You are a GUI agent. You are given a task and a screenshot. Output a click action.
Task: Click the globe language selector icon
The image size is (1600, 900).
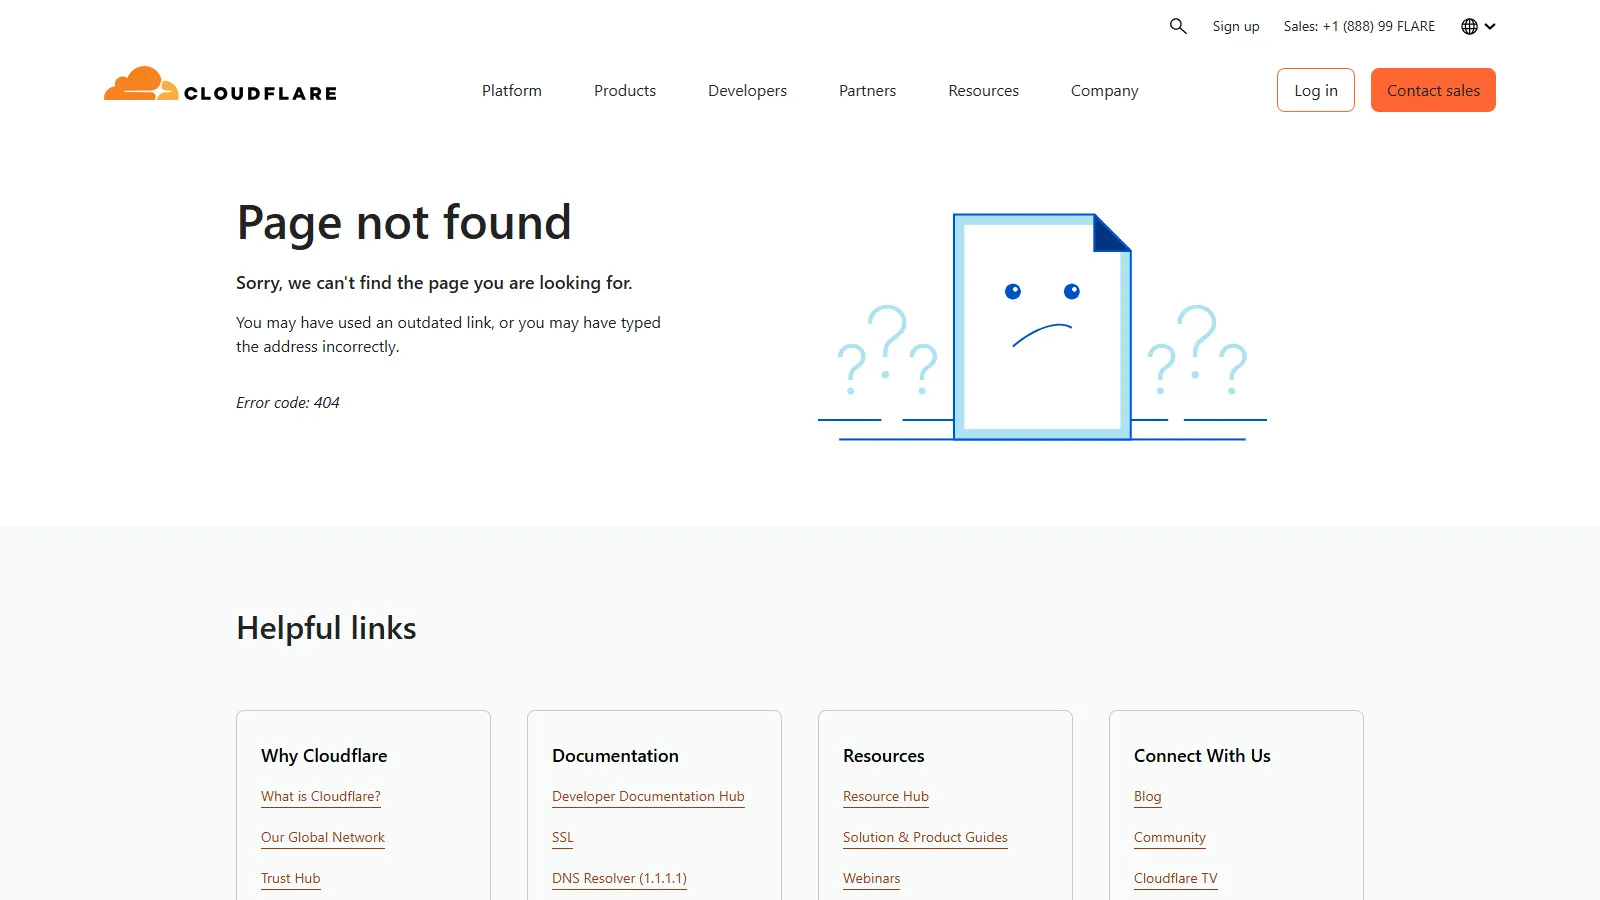click(1468, 26)
